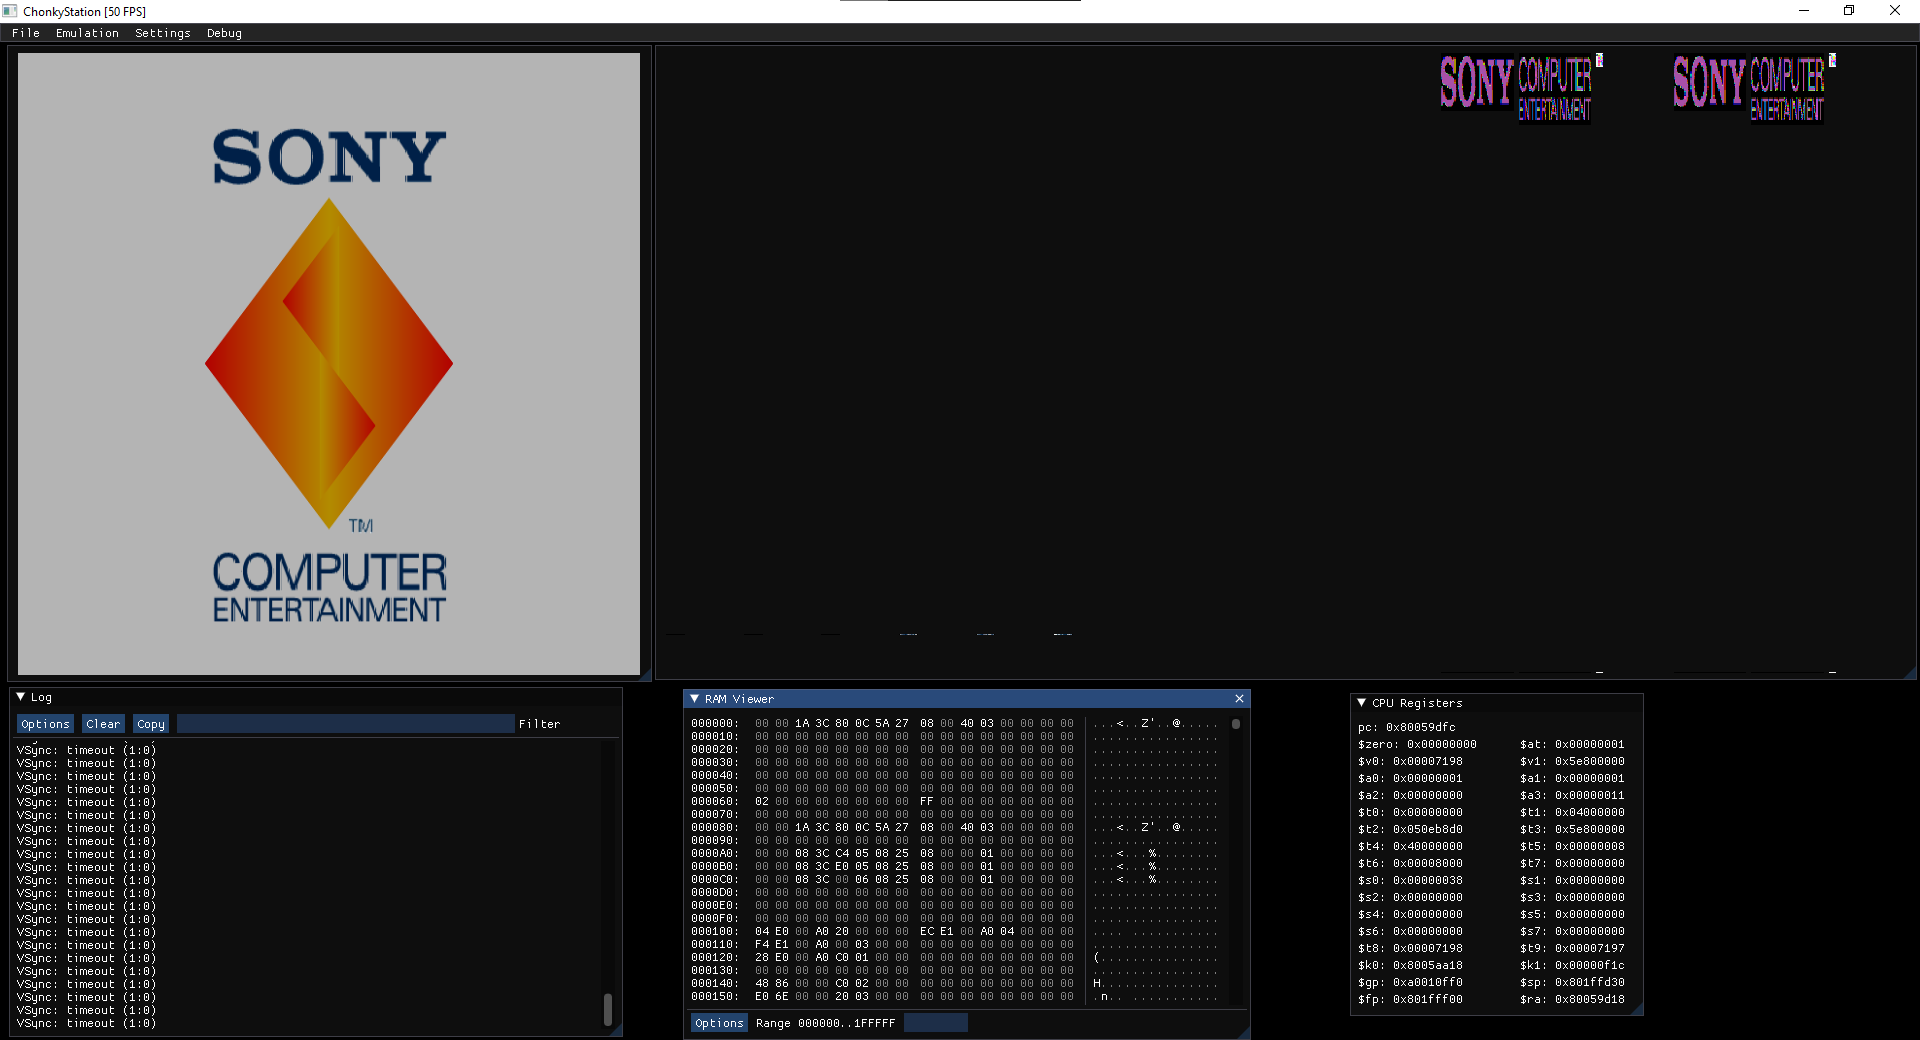The width and height of the screenshot is (1920, 1040).
Task: Click the Log panel resize grip corner
Action: 616,1030
